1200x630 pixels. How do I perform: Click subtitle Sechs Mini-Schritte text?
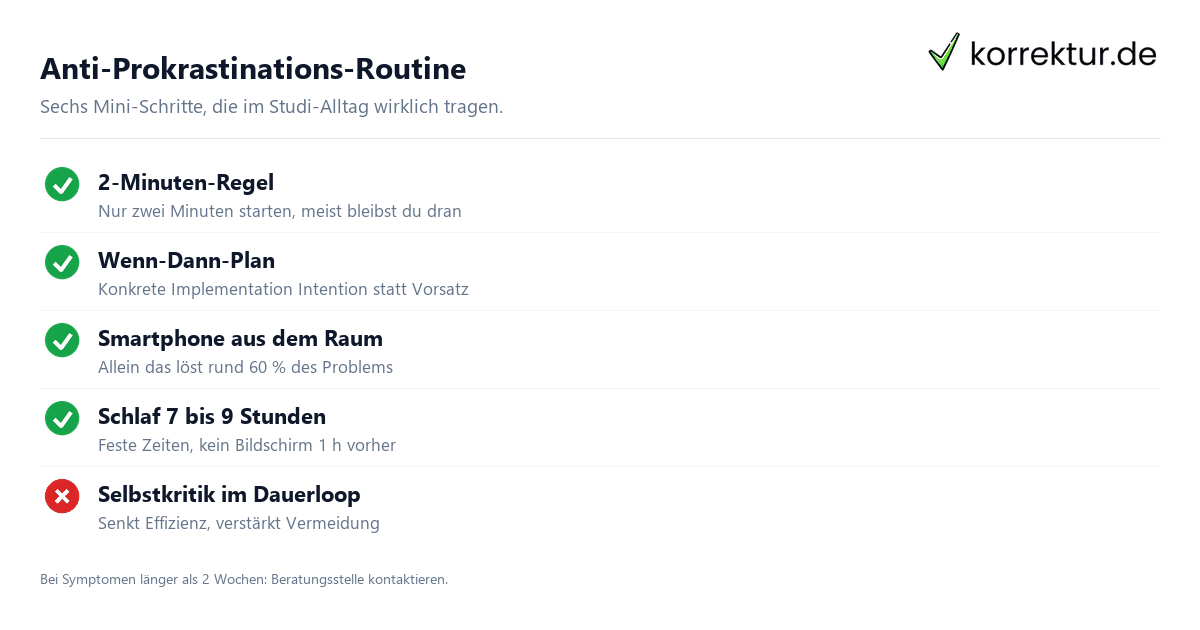[x=271, y=106]
